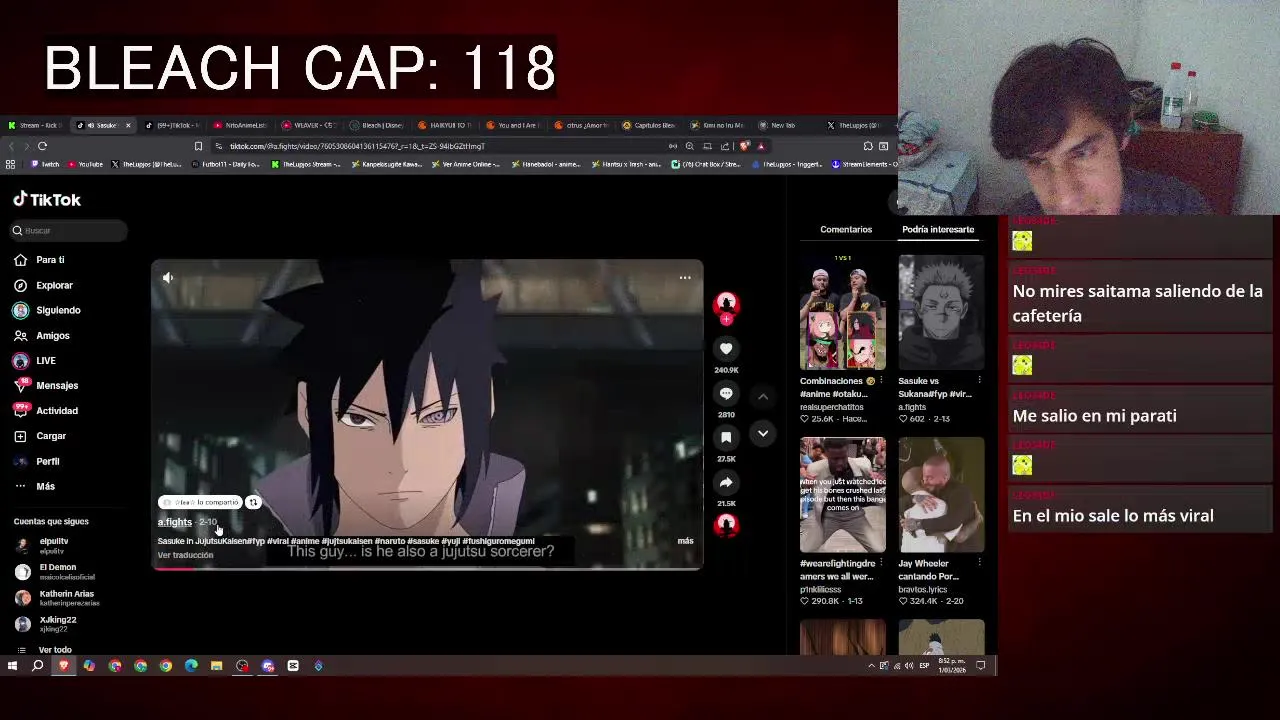Open options dots for Sasuke vs Sukuna video
Image resolution: width=1280 pixels, height=720 pixels.
979,381
